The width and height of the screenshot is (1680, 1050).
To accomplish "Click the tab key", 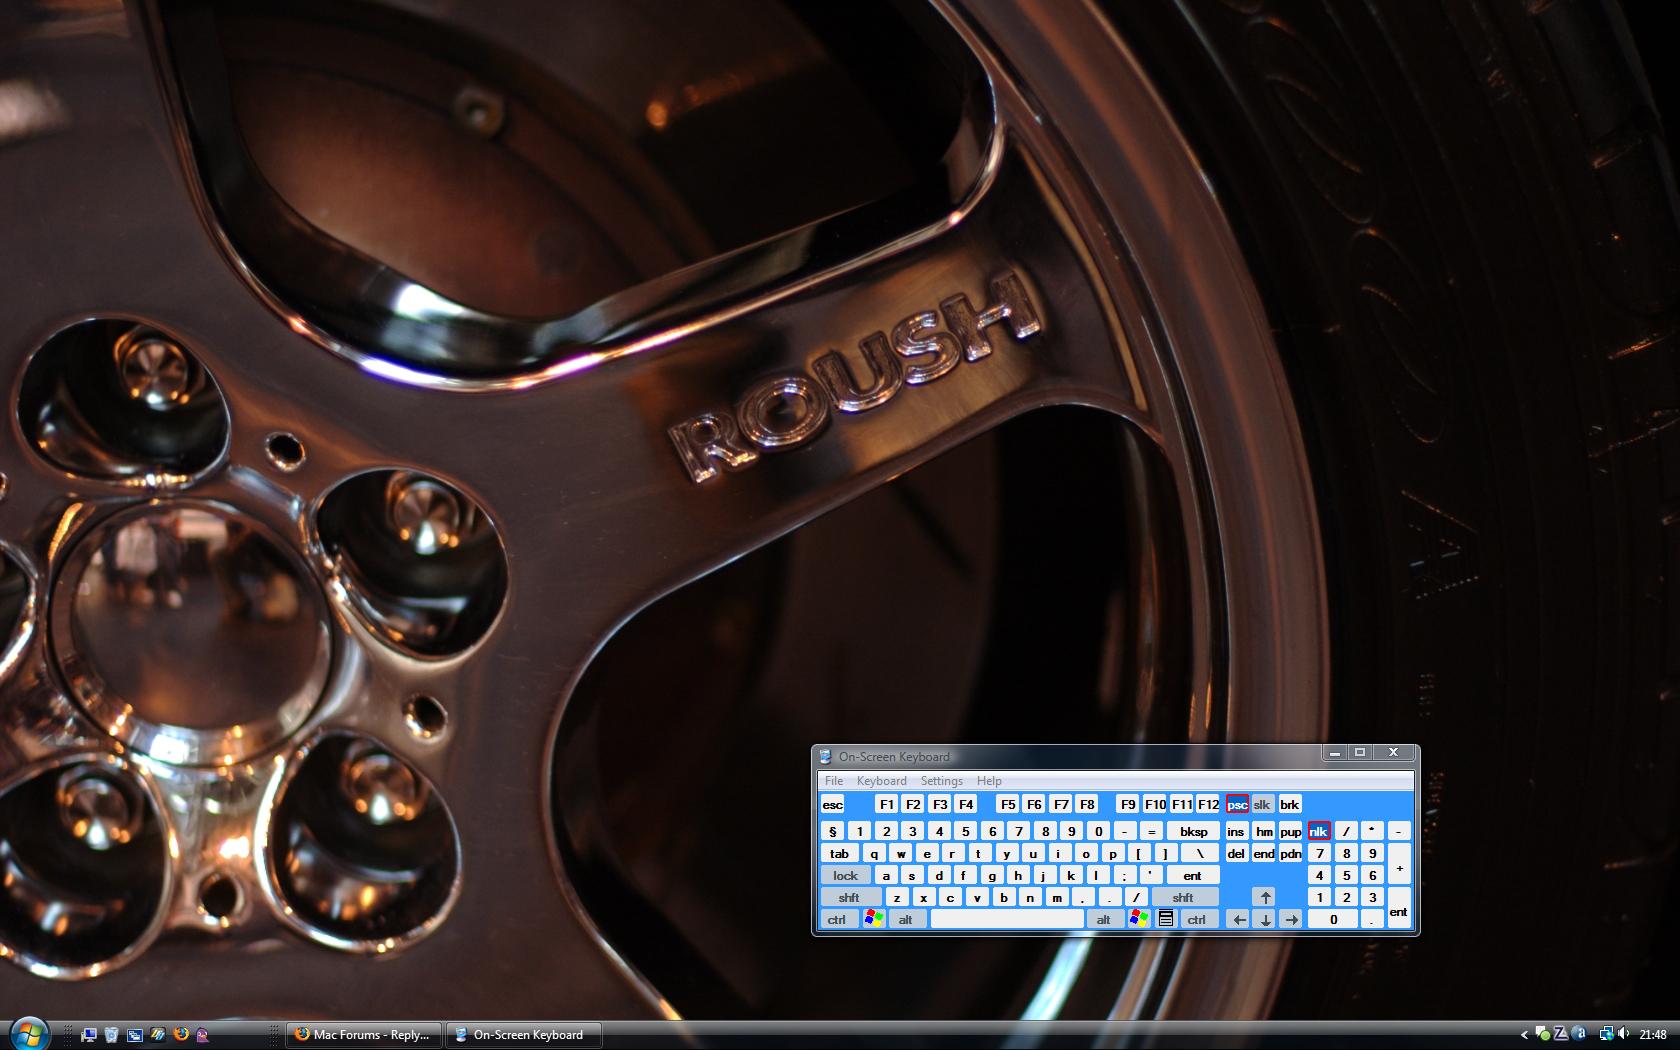I will point(840,853).
